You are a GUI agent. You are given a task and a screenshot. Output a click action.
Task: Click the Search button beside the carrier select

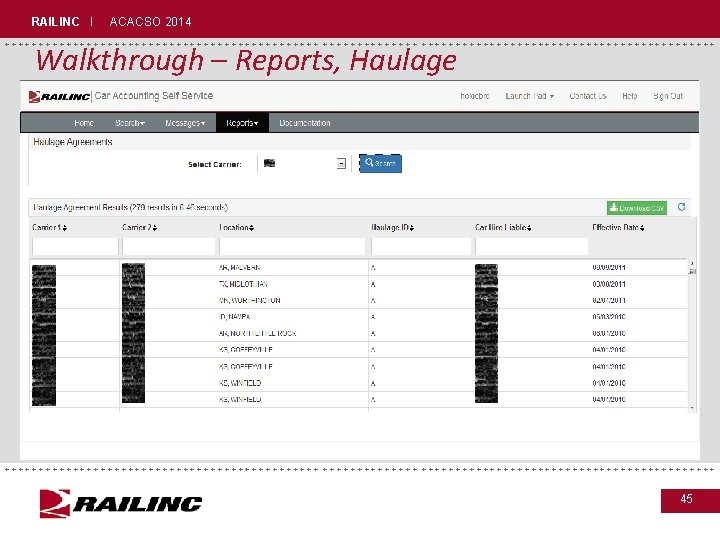[380, 163]
